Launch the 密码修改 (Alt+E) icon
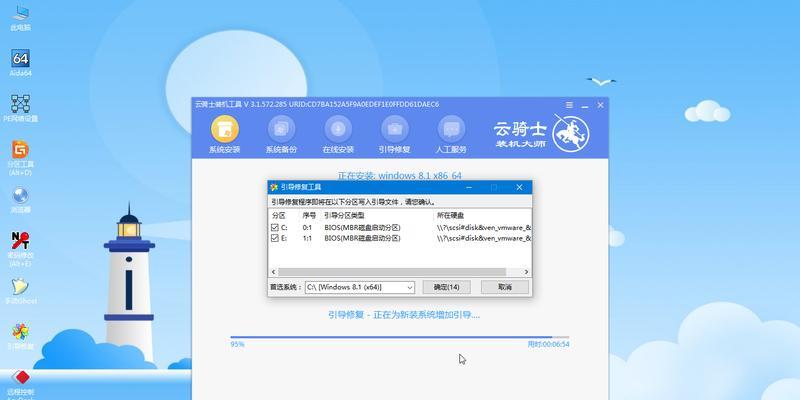This screenshot has width=800, height=400. pos(20,249)
